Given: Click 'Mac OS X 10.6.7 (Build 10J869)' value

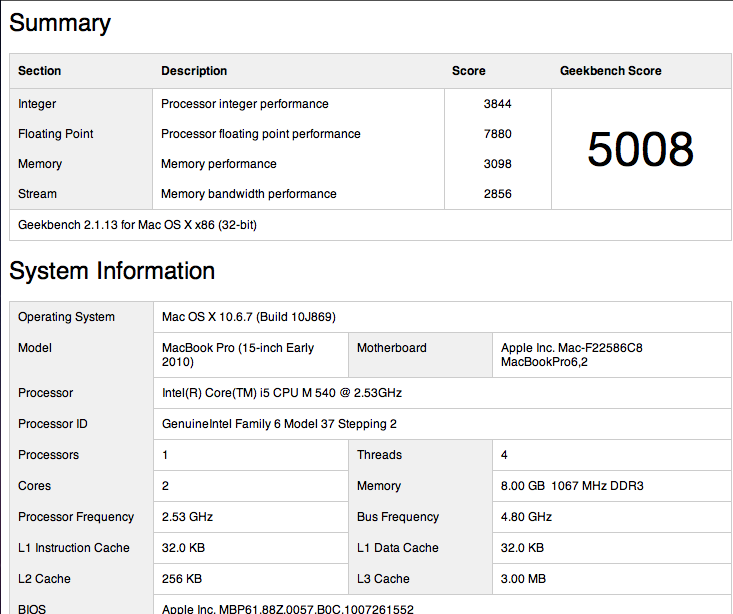Looking at the screenshot, I should click(249, 317).
